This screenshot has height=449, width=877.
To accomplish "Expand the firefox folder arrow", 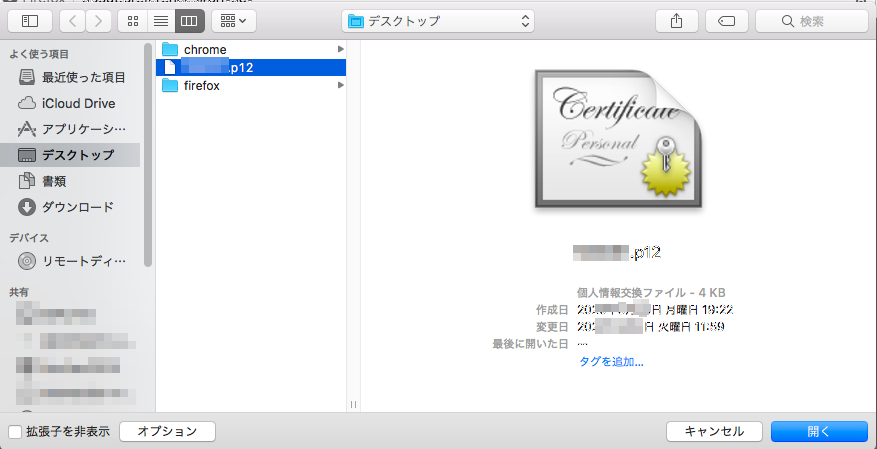I will tap(341, 86).
